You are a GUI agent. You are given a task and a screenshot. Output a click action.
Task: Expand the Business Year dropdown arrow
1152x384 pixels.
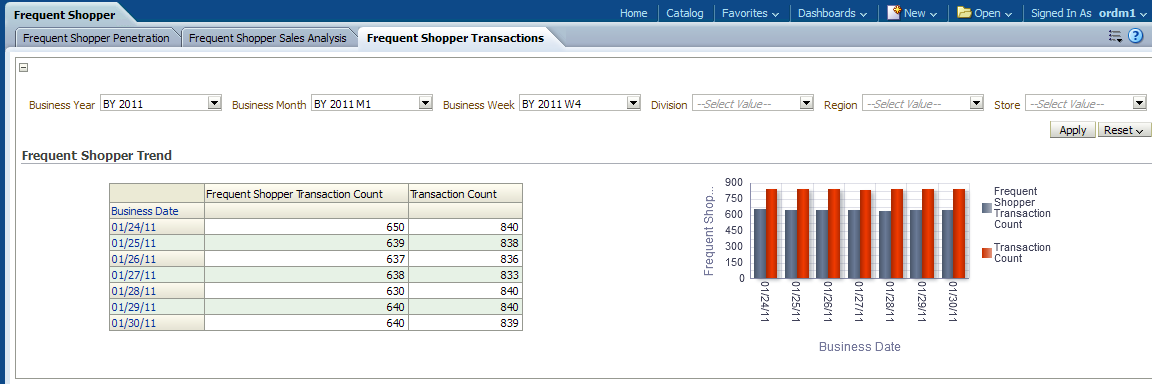click(x=215, y=104)
